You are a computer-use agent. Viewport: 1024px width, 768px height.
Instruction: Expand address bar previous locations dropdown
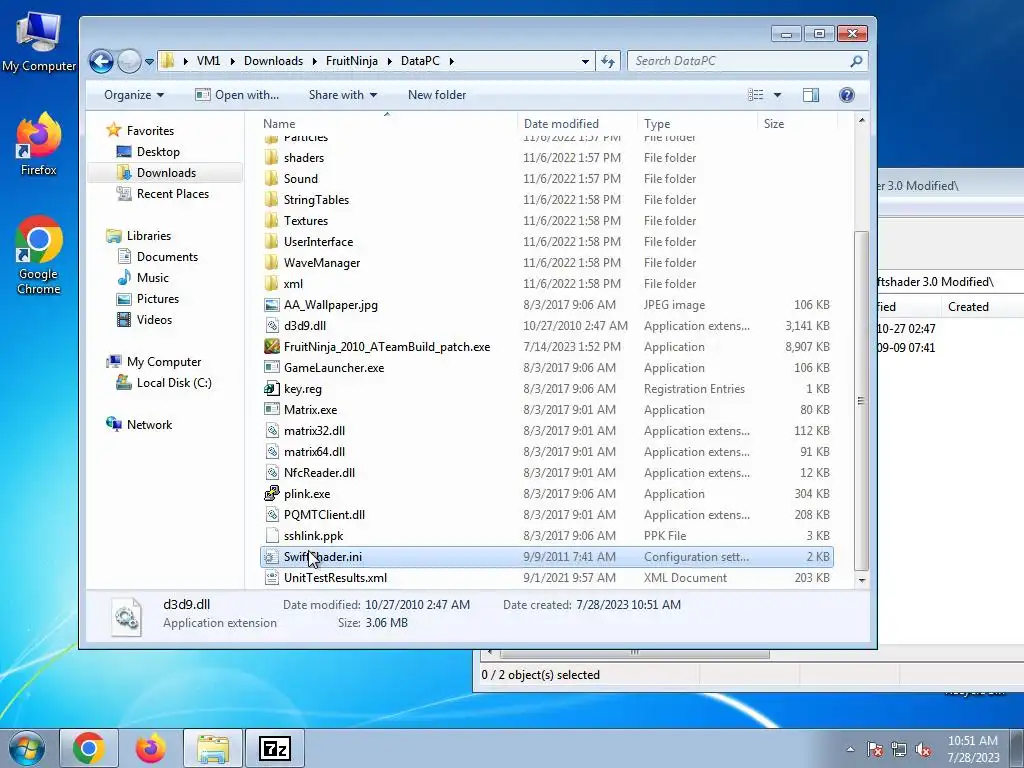pyautogui.click(x=585, y=61)
